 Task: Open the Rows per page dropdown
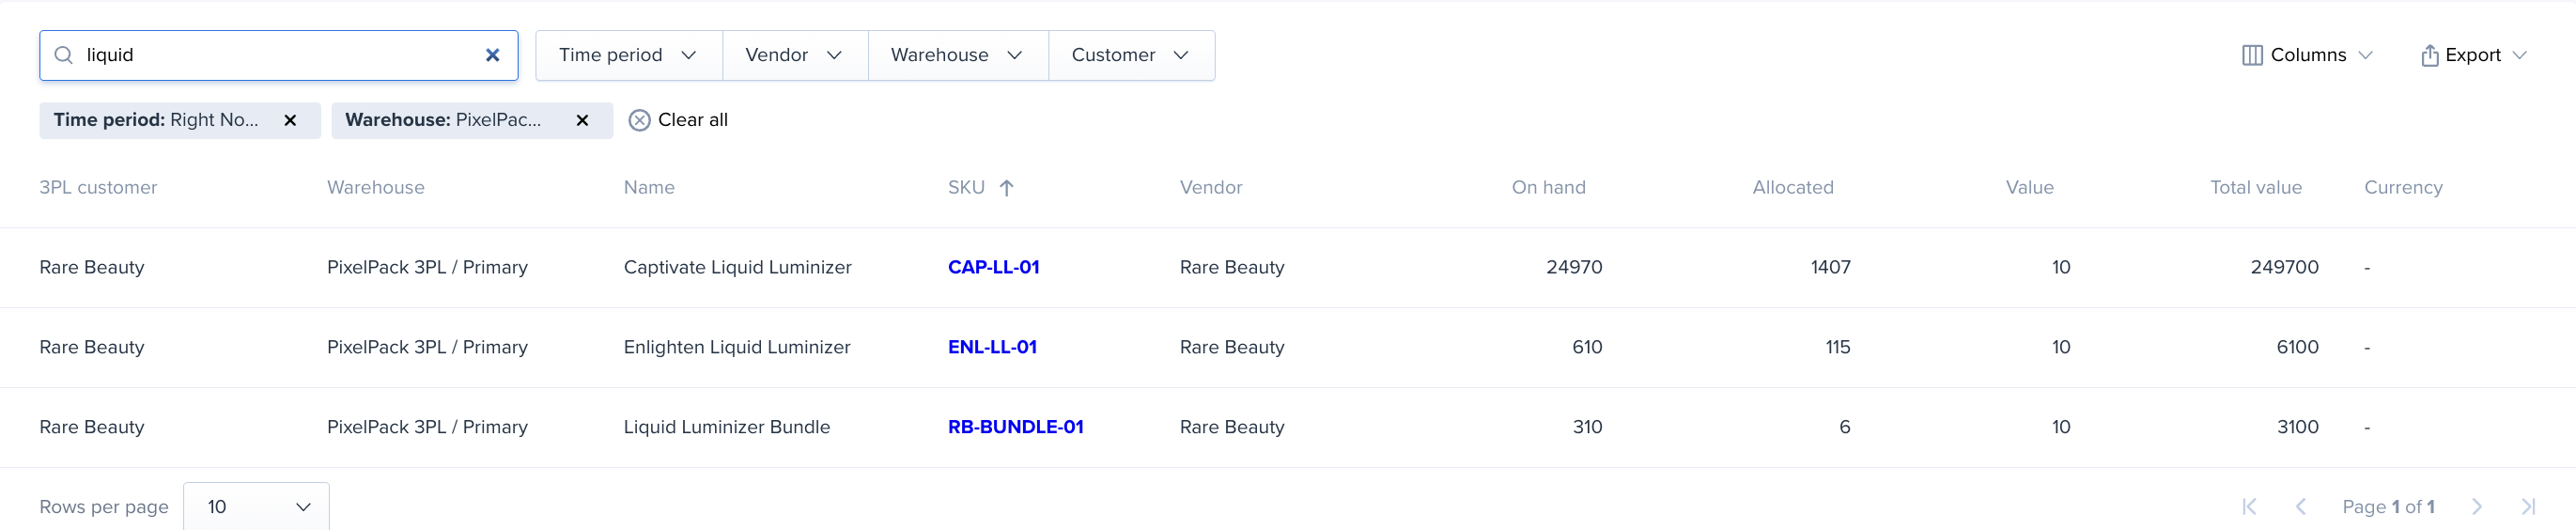pos(256,506)
